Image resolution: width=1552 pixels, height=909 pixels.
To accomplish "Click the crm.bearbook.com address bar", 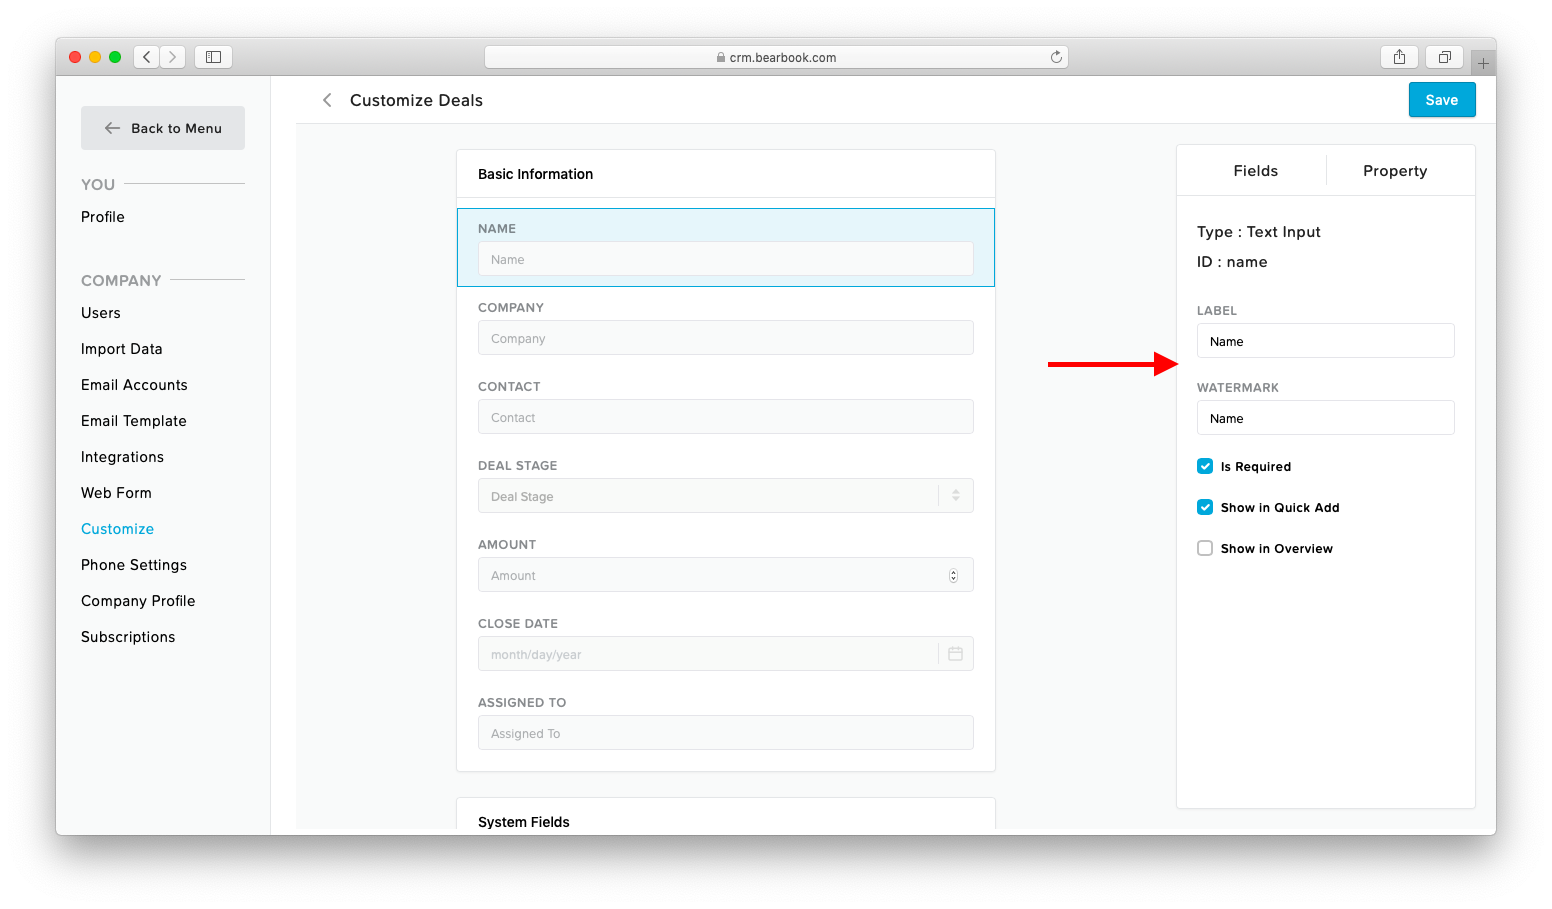I will point(776,57).
